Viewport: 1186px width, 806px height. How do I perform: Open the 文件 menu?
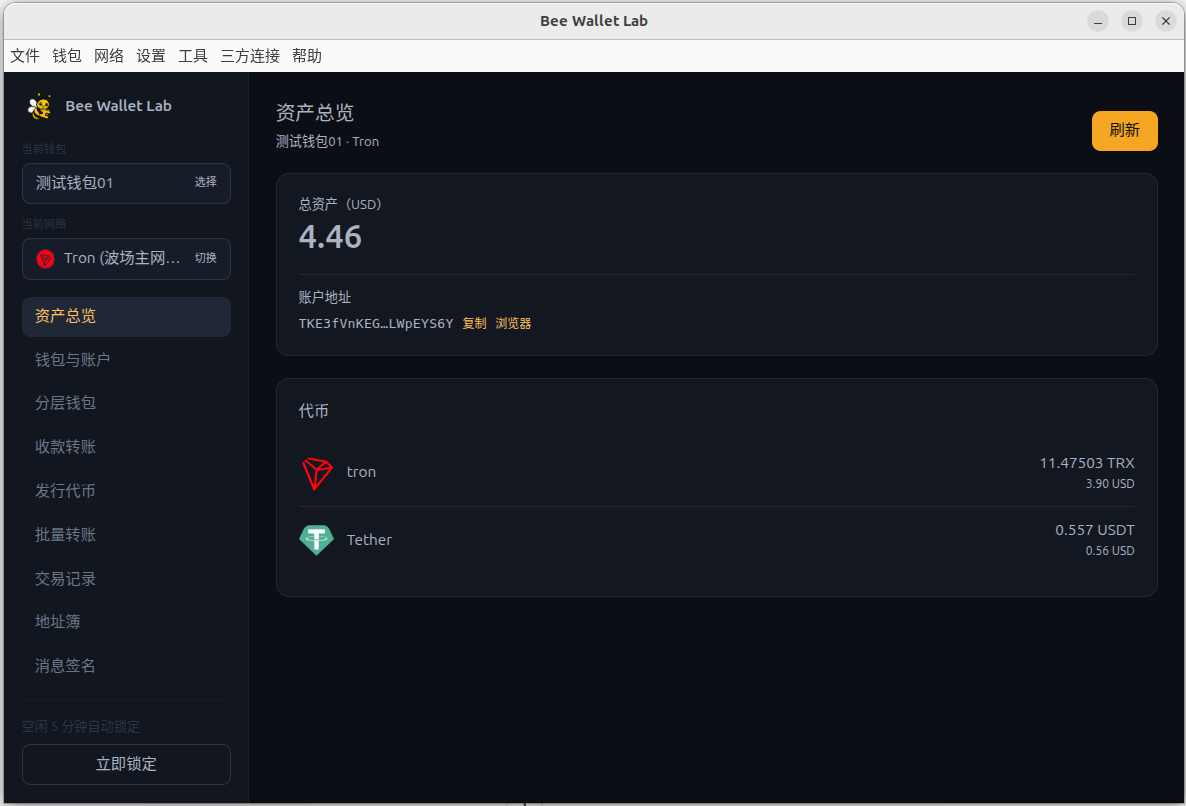25,56
